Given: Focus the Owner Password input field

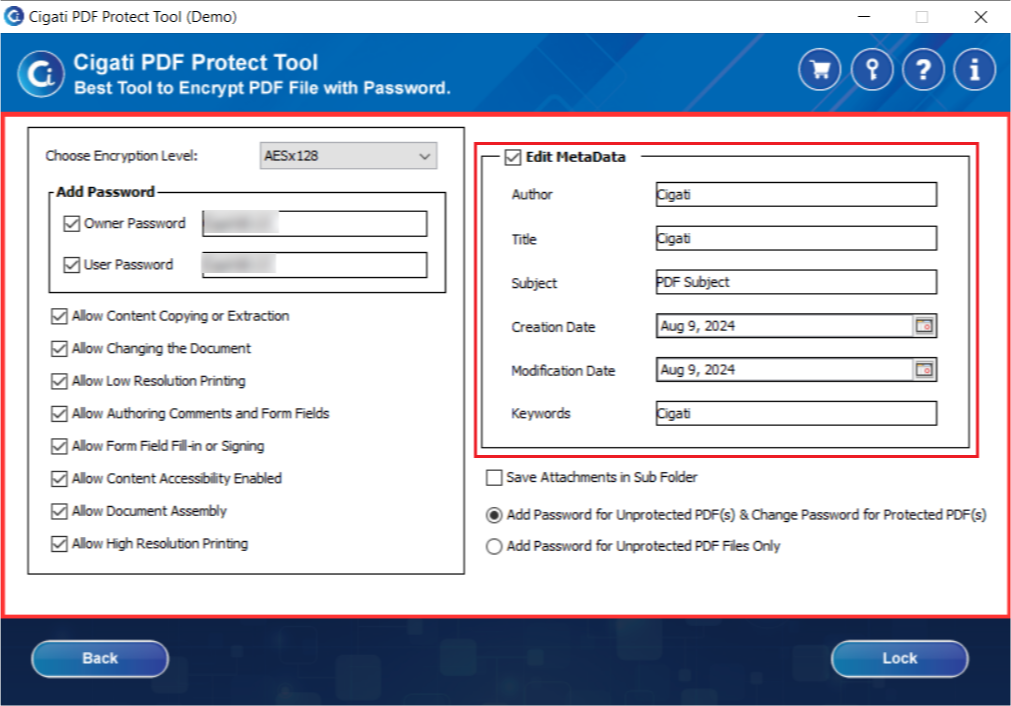Looking at the screenshot, I should 315,224.
